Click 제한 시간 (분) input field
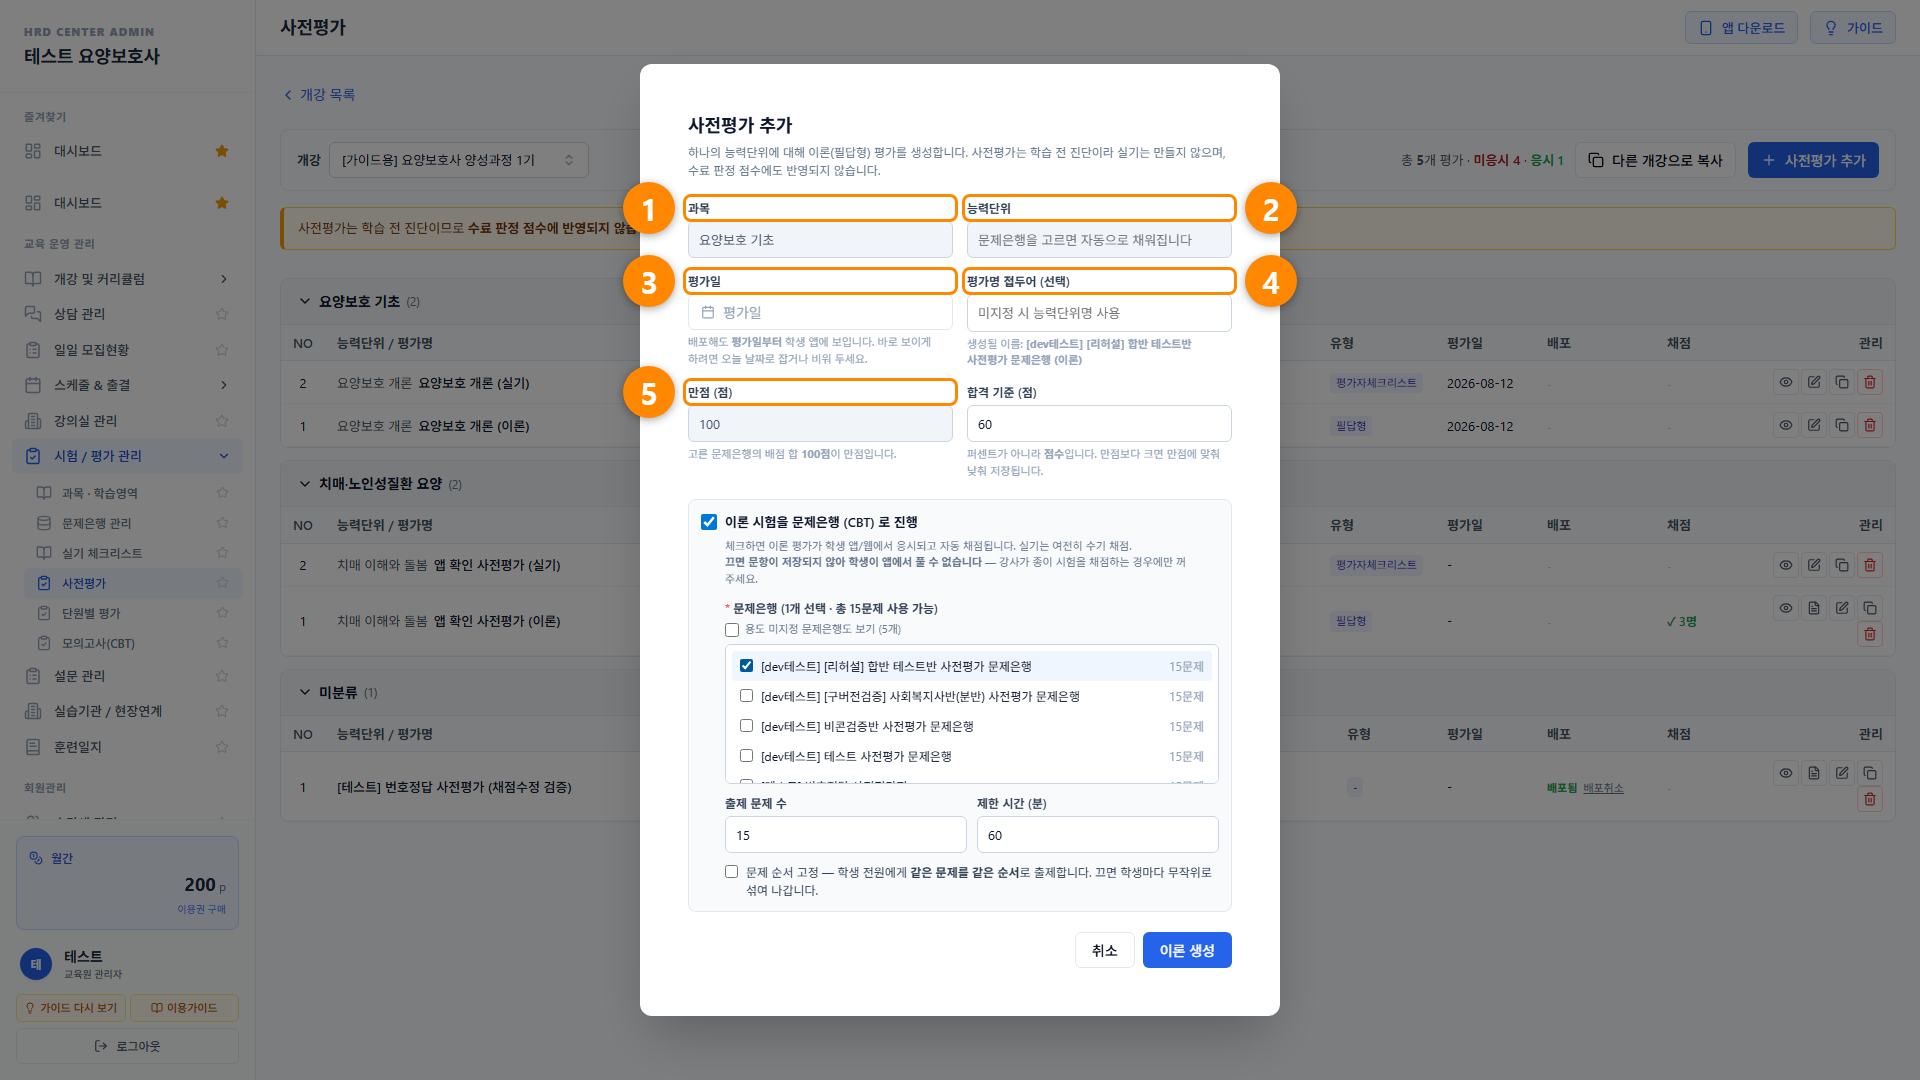 click(x=1097, y=835)
